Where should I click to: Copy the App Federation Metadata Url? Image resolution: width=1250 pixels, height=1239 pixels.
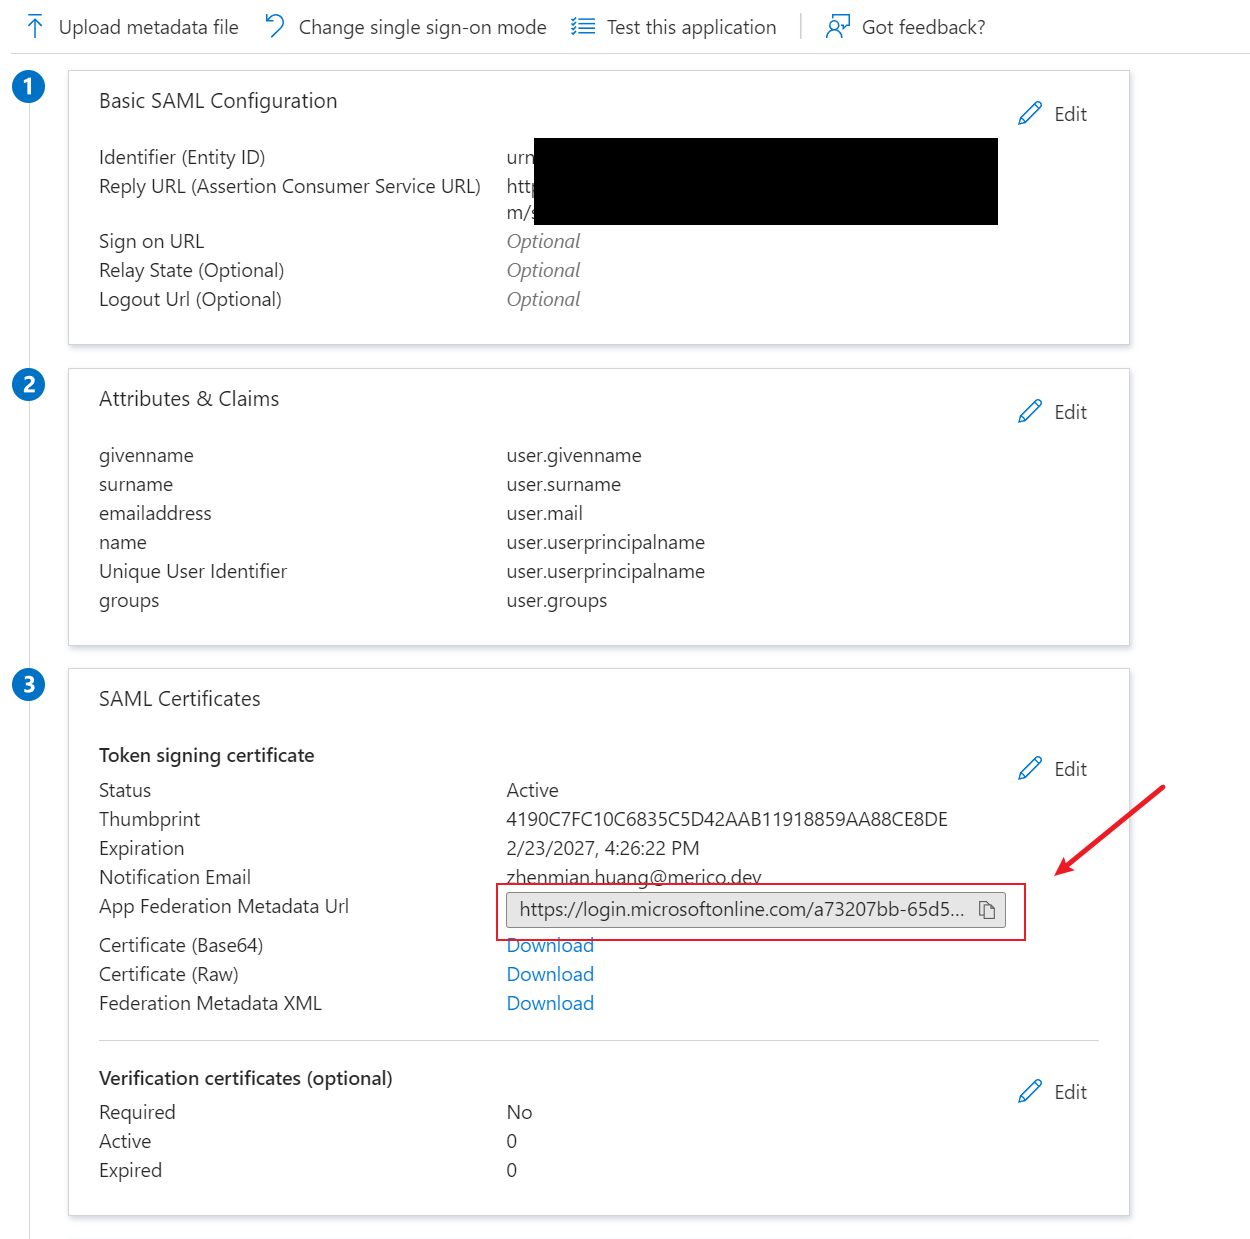tap(987, 910)
